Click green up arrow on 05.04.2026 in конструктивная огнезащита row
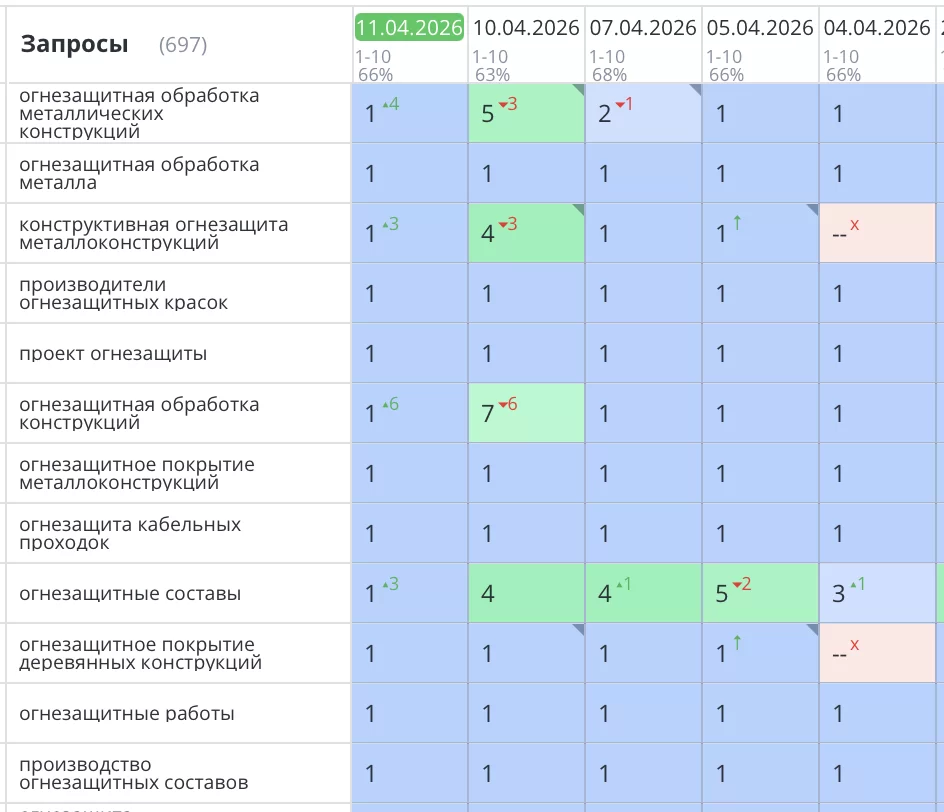 point(737,224)
